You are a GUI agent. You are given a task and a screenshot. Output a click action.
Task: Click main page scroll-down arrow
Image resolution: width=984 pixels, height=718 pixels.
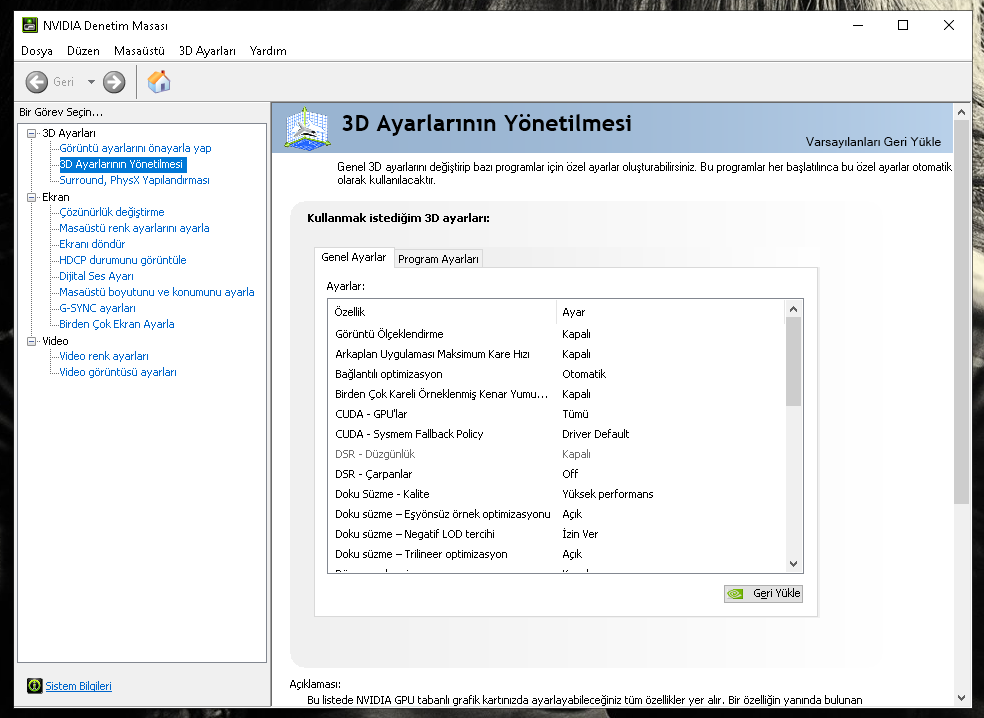point(961,697)
